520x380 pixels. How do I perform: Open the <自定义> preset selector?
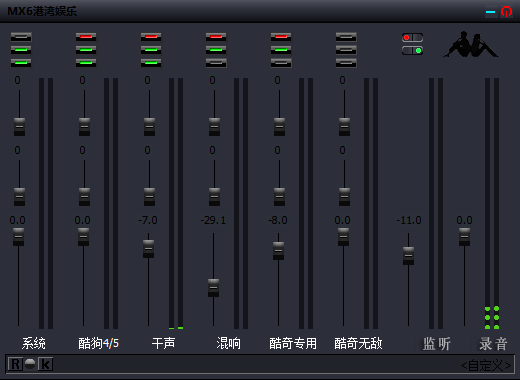(x=486, y=366)
